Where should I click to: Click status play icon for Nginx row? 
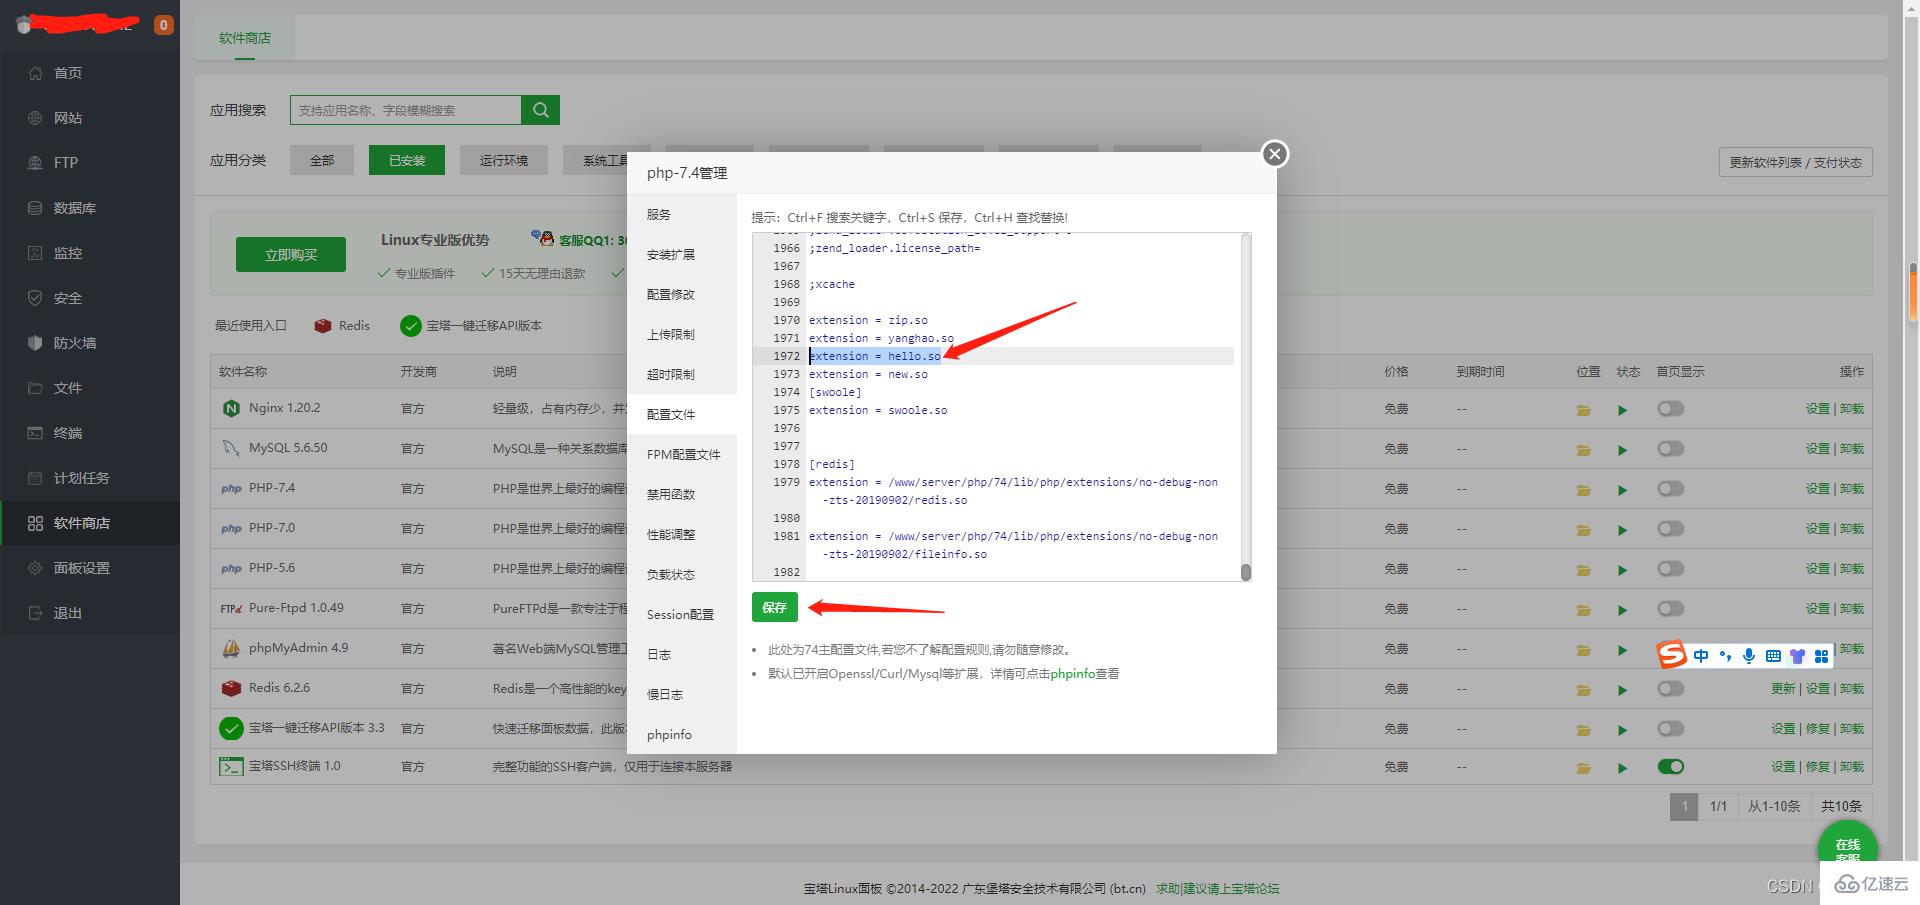(x=1623, y=410)
